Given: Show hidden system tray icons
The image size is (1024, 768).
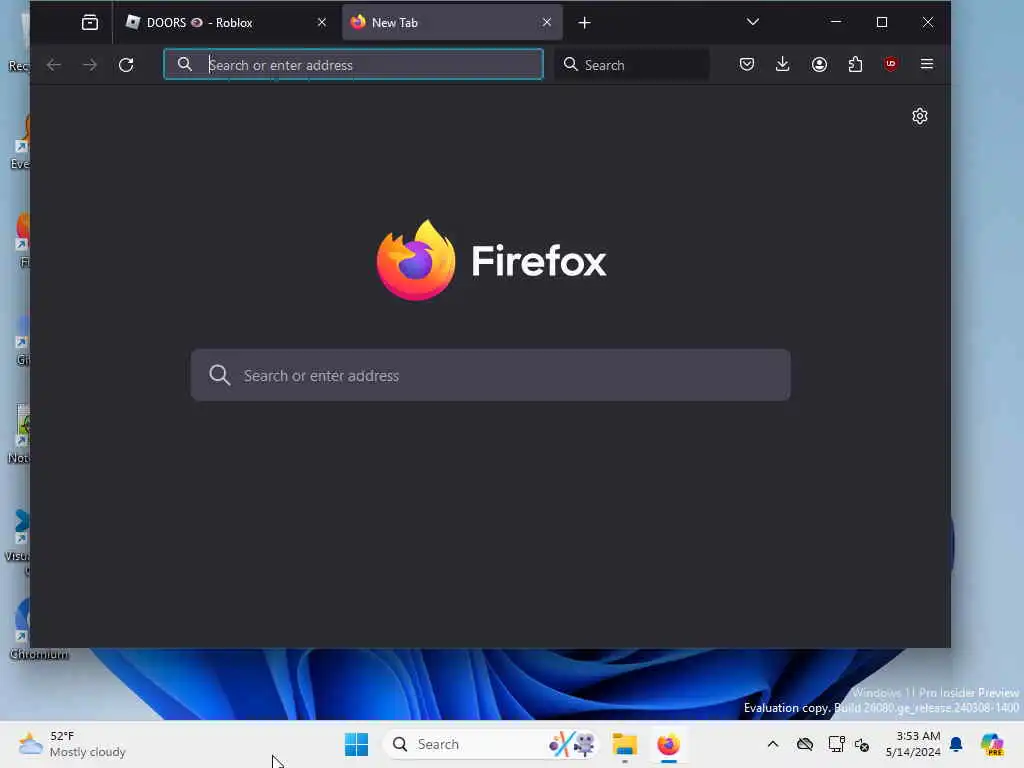Looking at the screenshot, I should coord(773,744).
